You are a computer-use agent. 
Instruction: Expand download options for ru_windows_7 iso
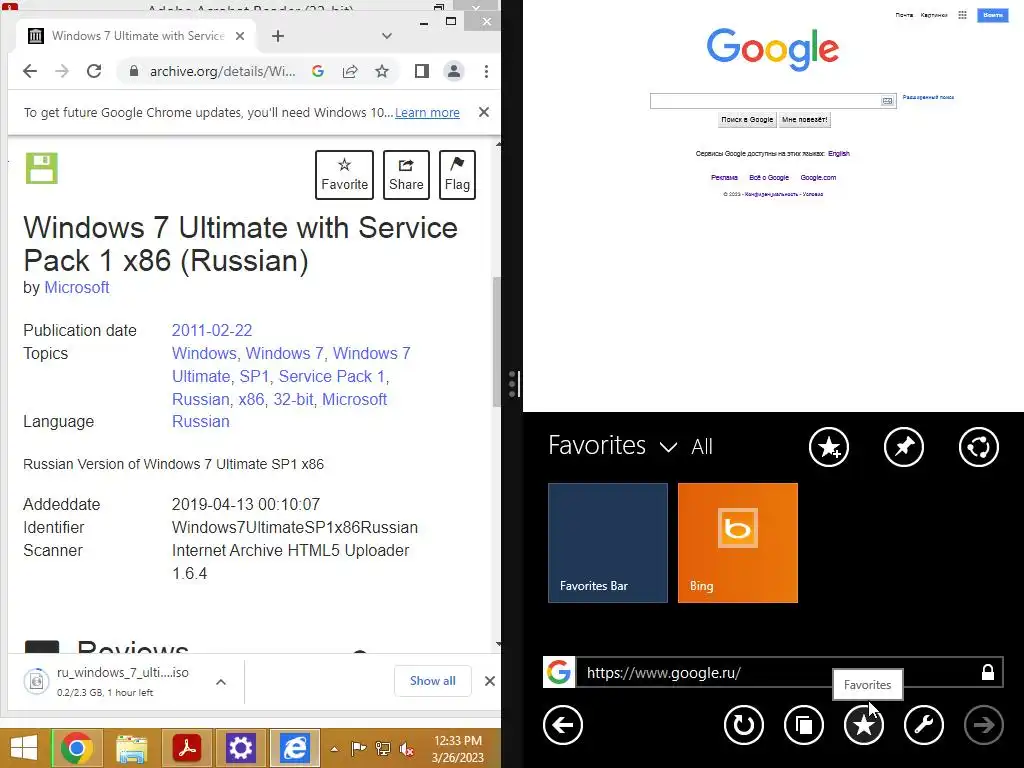[x=221, y=682]
